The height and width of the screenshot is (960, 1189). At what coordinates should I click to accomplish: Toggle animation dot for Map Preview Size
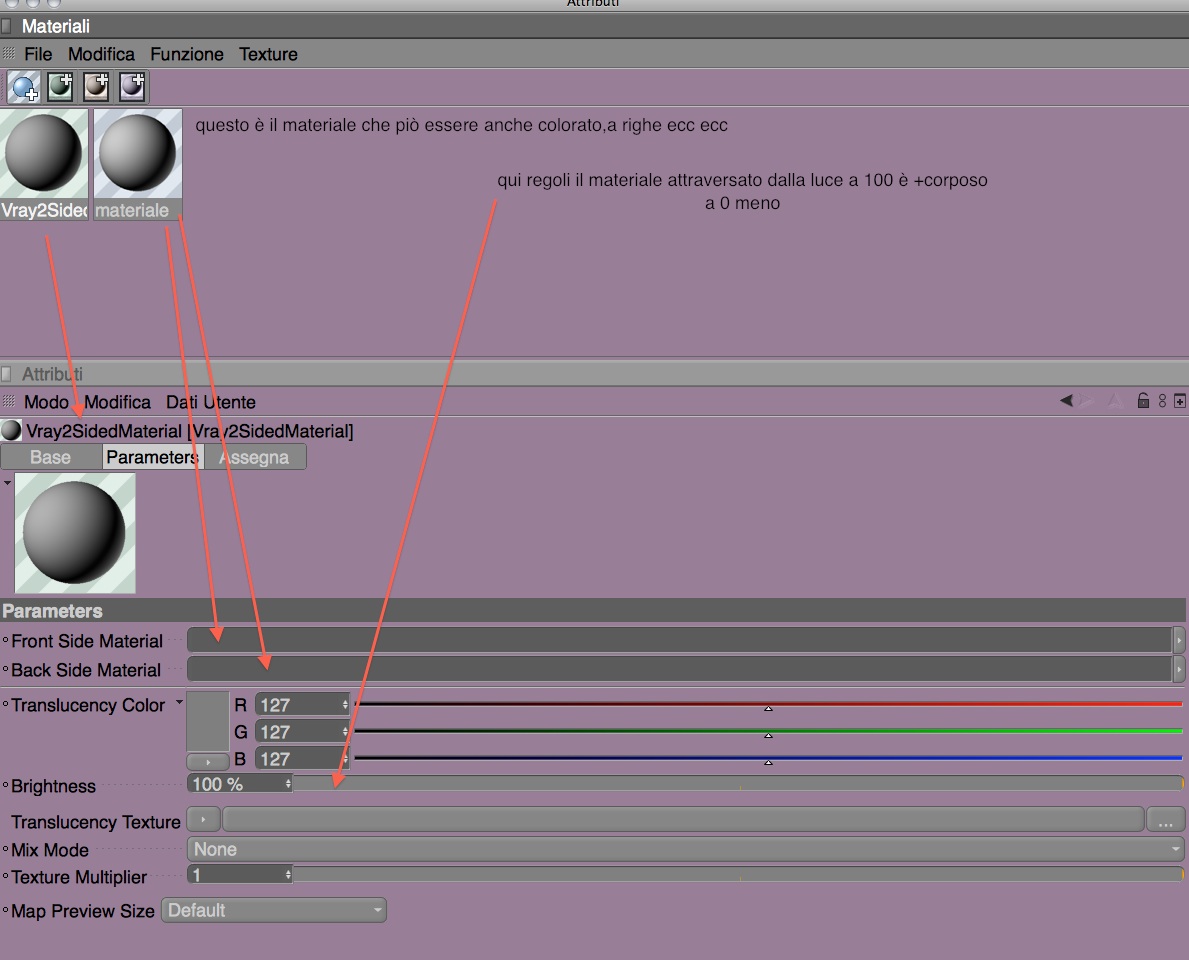tap(5, 910)
